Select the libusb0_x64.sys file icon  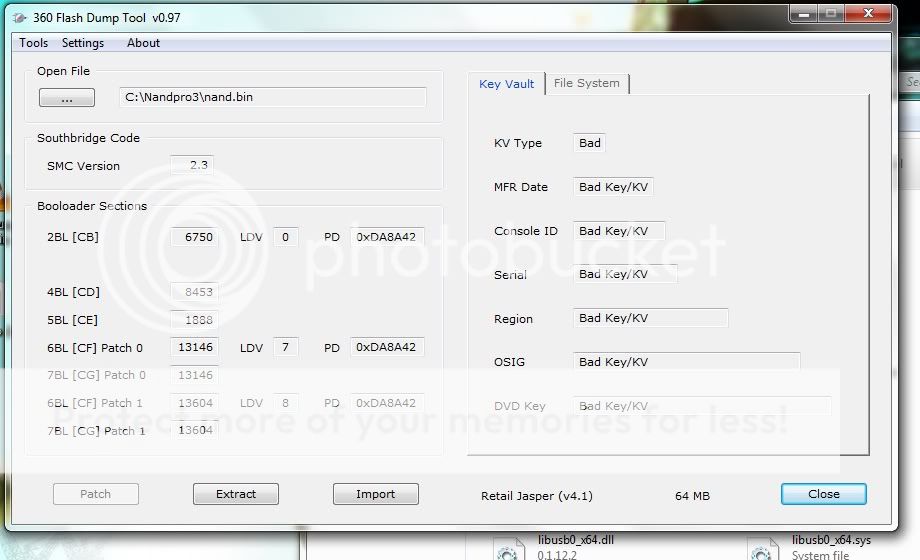pyautogui.click(x=762, y=549)
